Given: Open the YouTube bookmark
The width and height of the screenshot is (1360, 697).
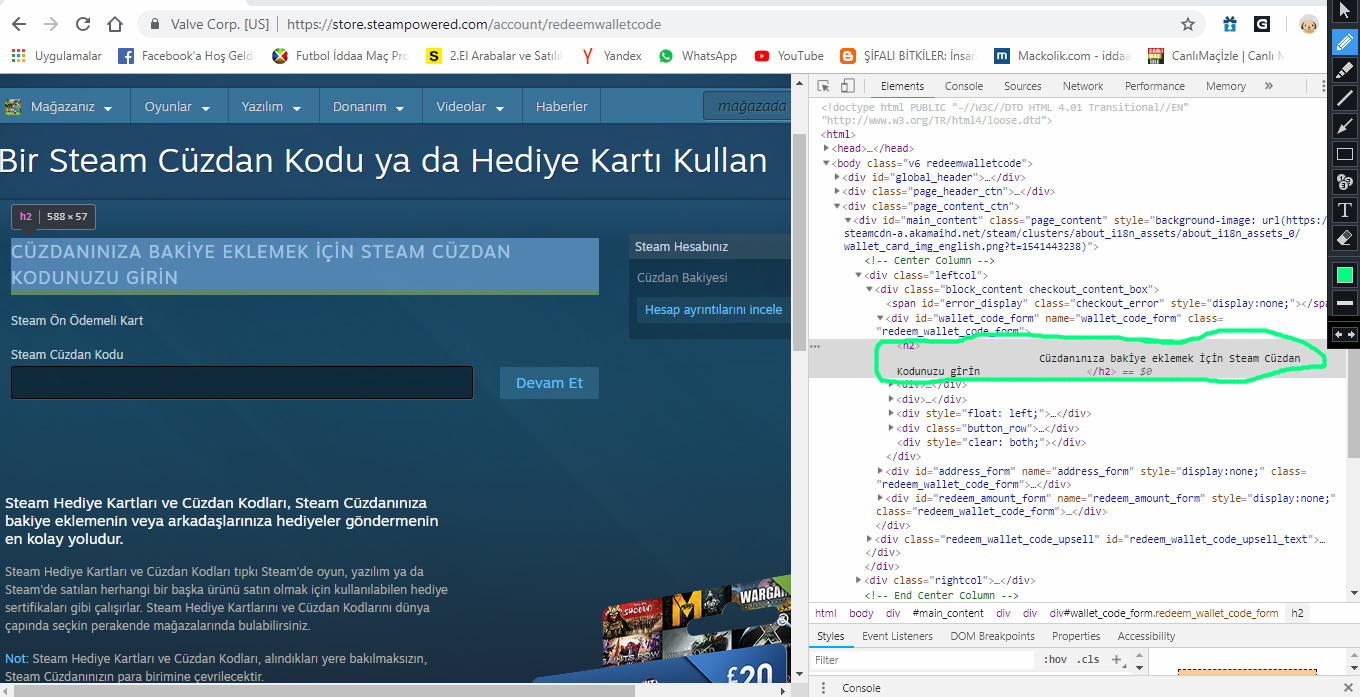Looking at the screenshot, I should pos(790,56).
